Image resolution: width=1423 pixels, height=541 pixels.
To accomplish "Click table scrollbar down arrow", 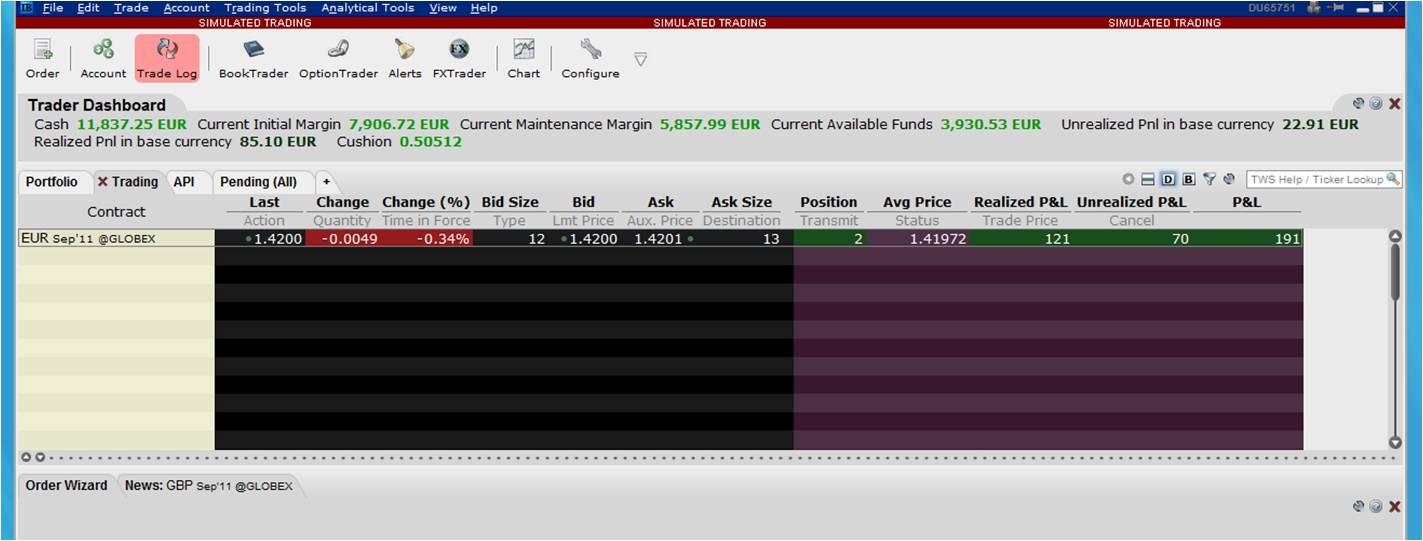I will 1395,442.
